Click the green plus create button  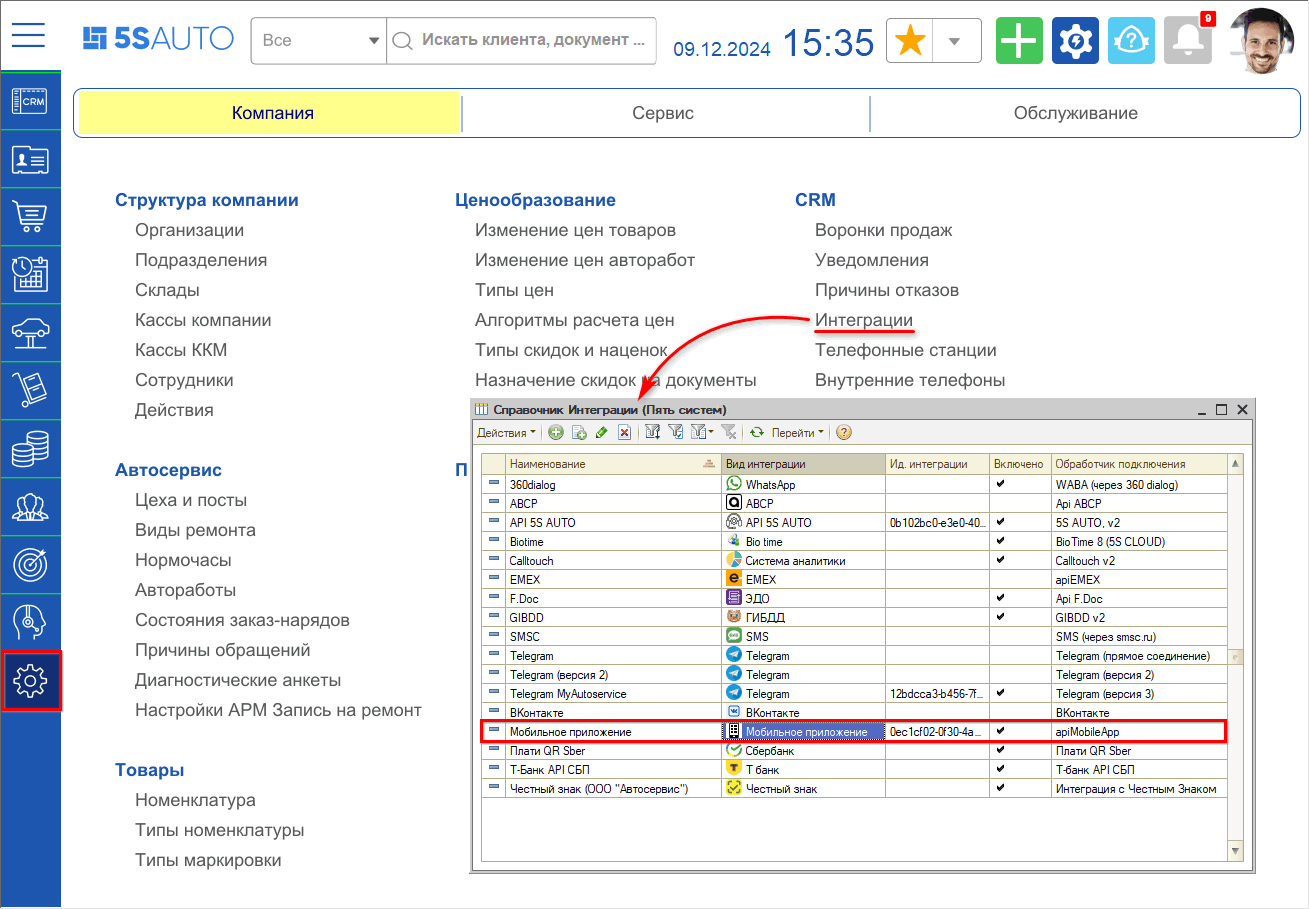coord(1019,41)
